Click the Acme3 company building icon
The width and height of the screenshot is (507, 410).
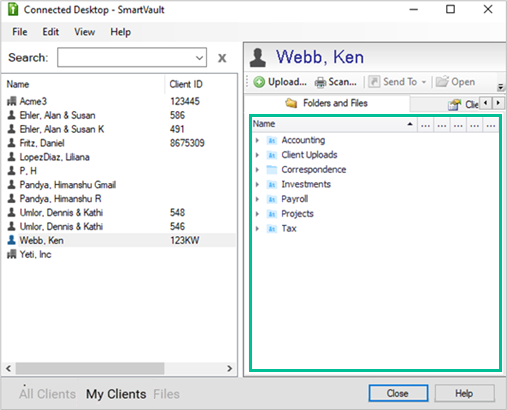[x=12, y=101]
